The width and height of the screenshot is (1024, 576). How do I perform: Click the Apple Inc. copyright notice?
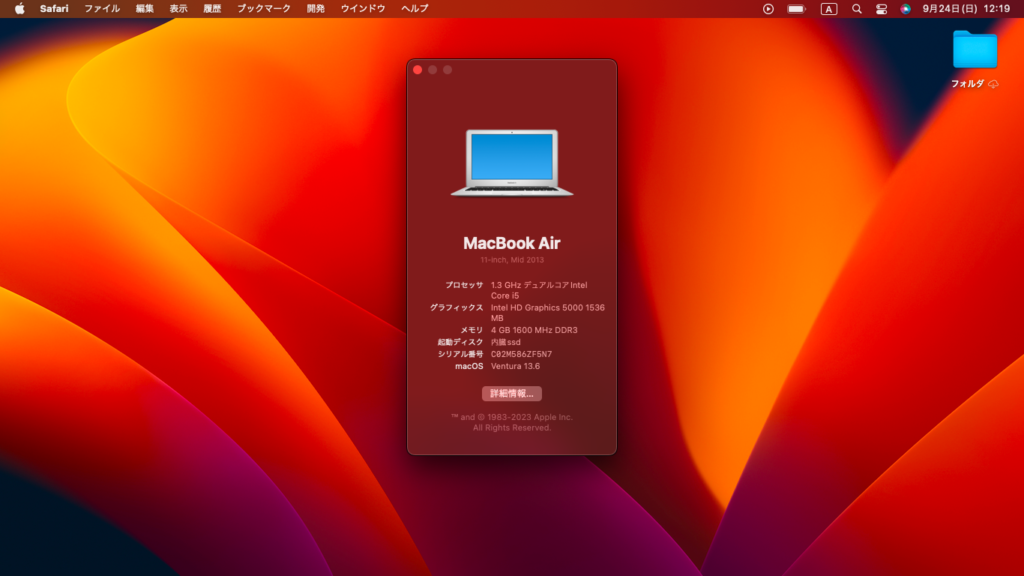pos(512,423)
